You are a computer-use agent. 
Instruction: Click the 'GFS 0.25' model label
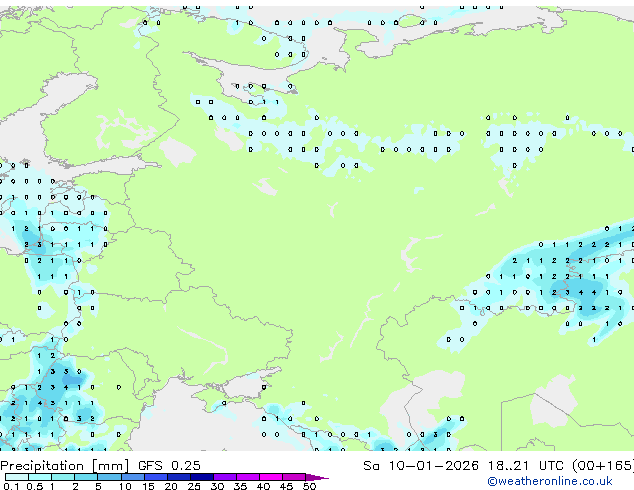click(169, 466)
